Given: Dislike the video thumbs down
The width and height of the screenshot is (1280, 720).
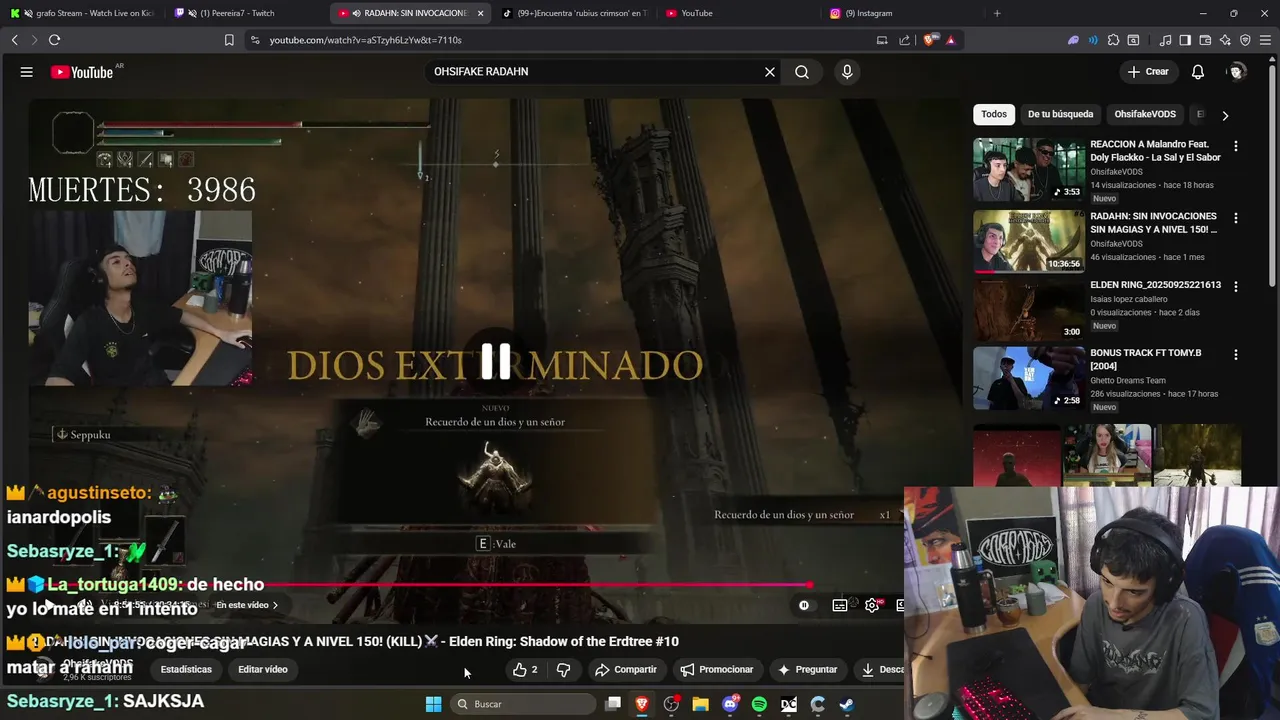Looking at the screenshot, I should pyautogui.click(x=563, y=670).
